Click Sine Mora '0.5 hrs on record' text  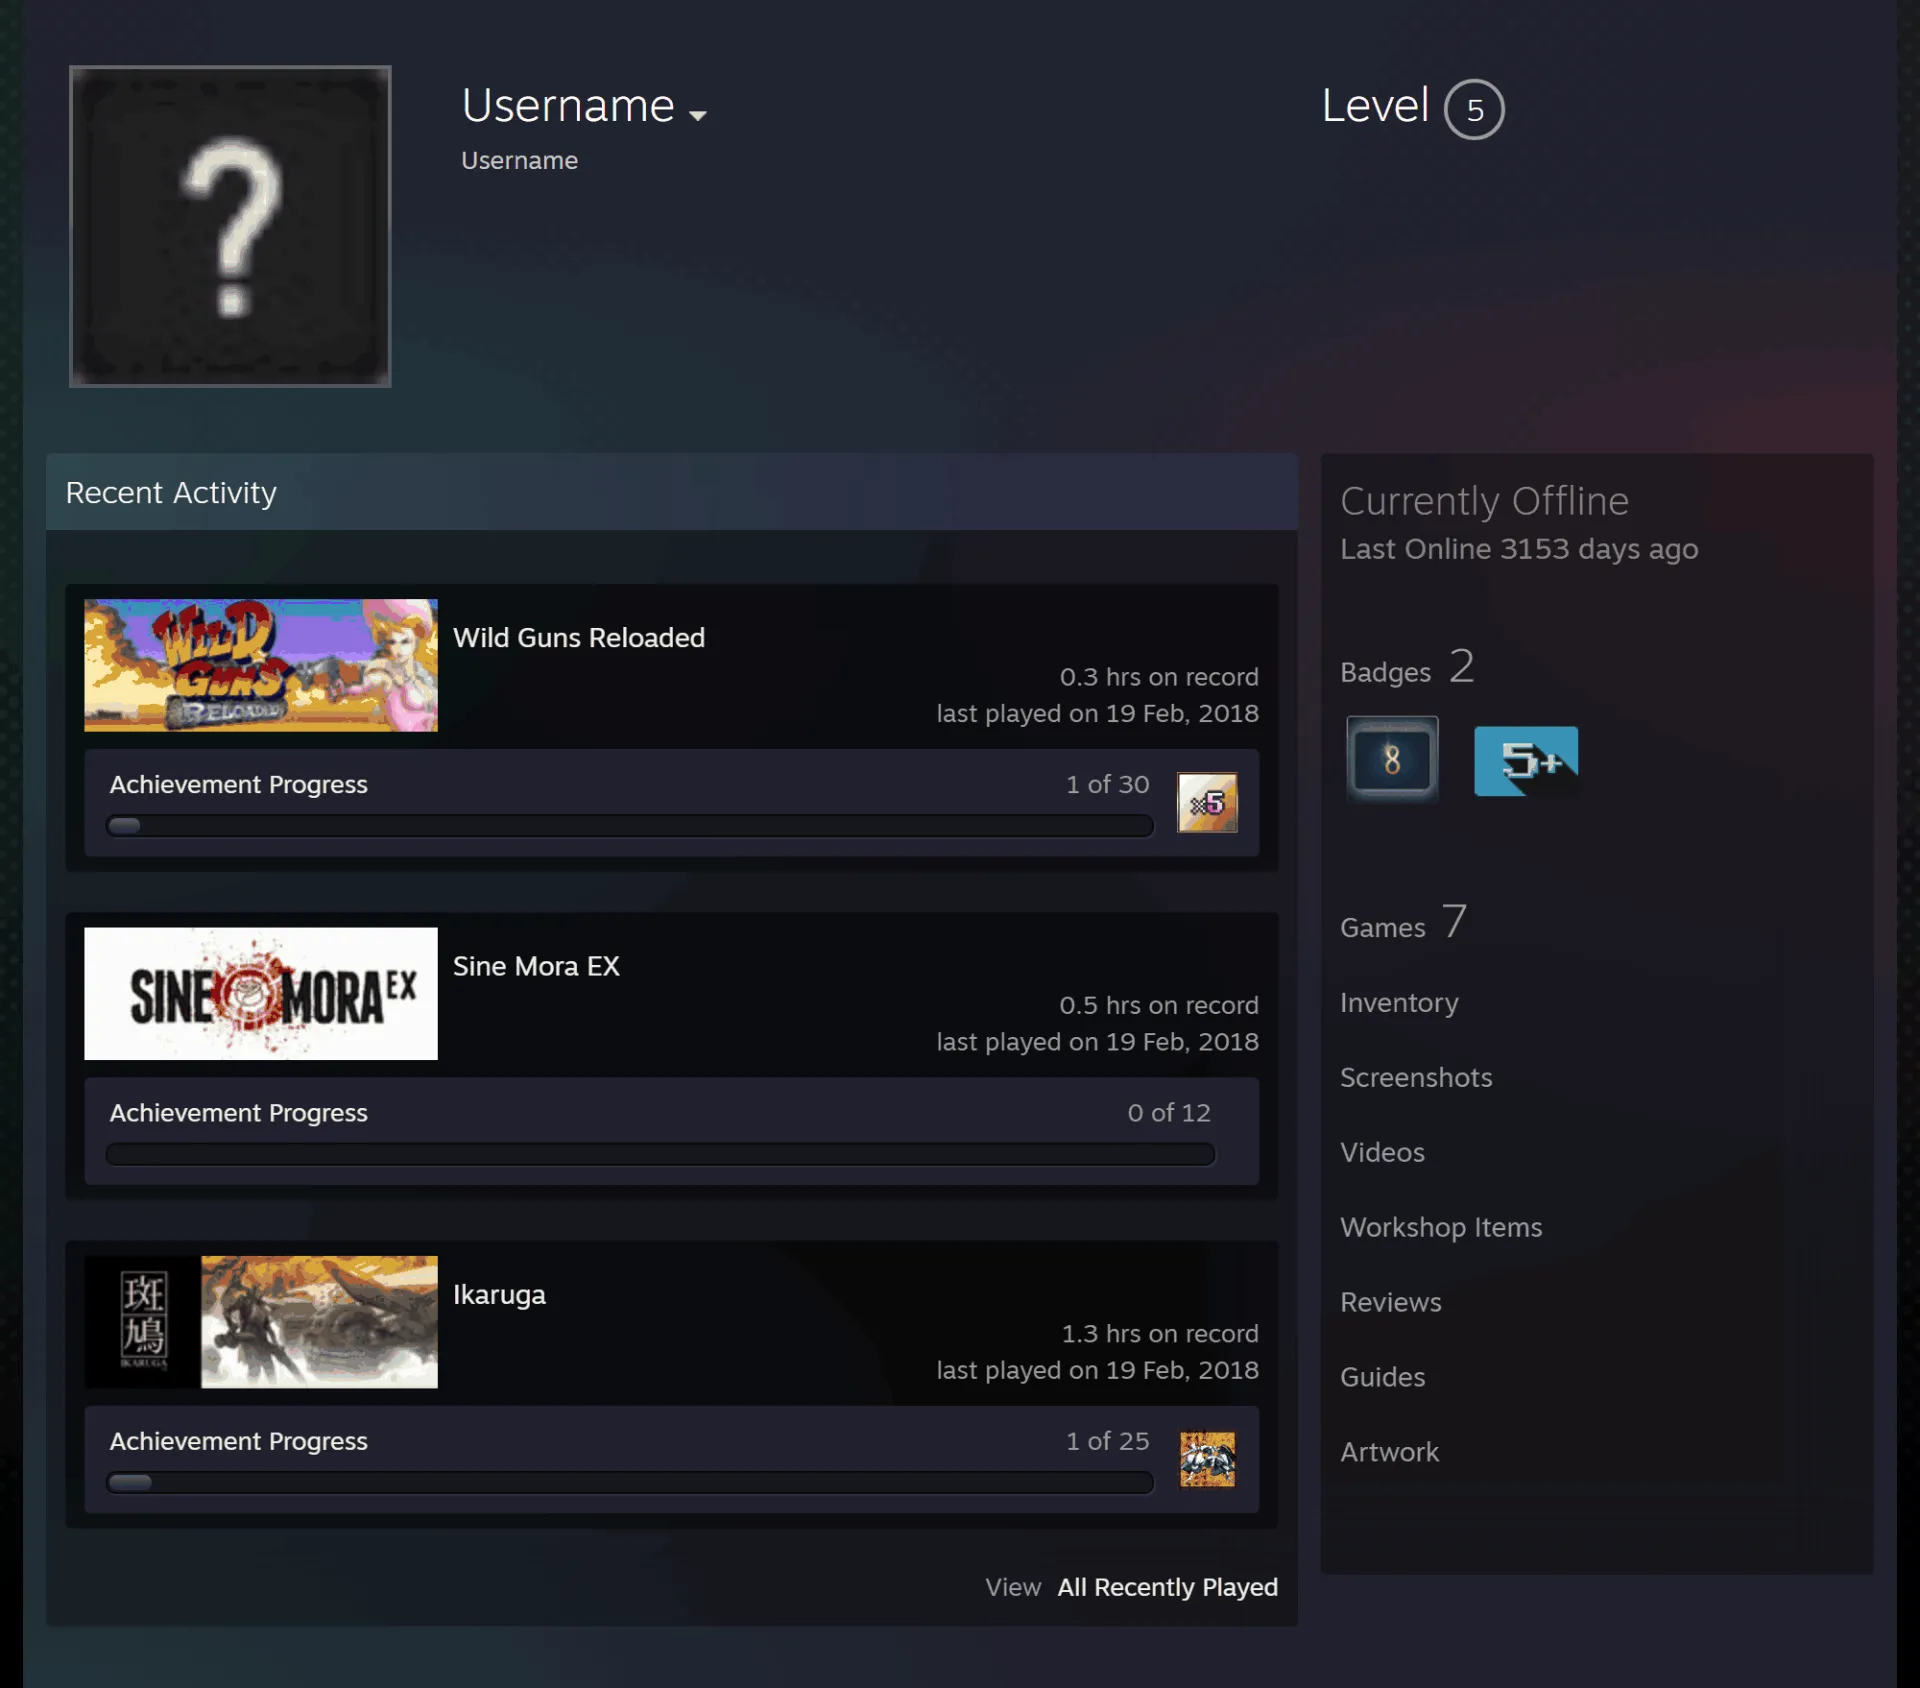(x=1159, y=1005)
